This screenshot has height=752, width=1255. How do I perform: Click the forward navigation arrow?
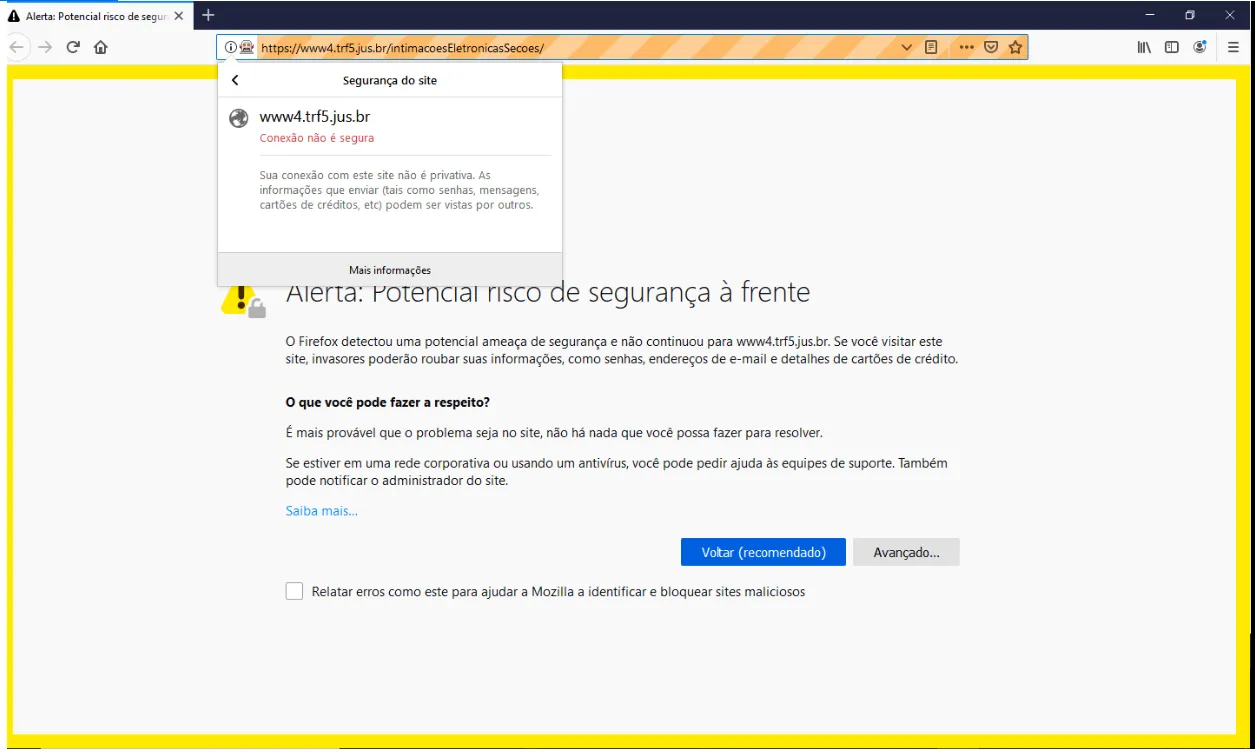[x=44, y=47]
